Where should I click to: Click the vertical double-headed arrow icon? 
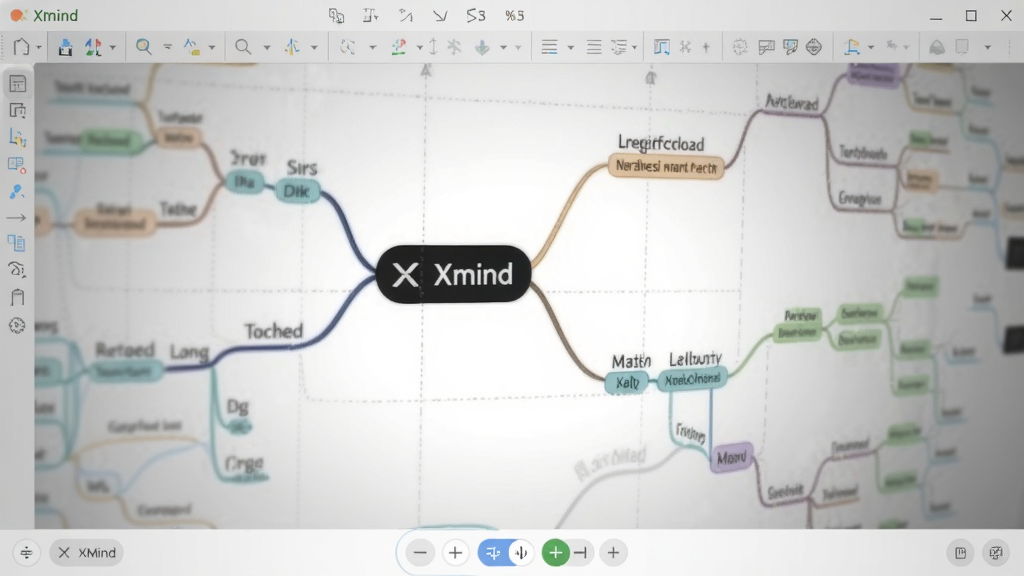pos(433,46)
